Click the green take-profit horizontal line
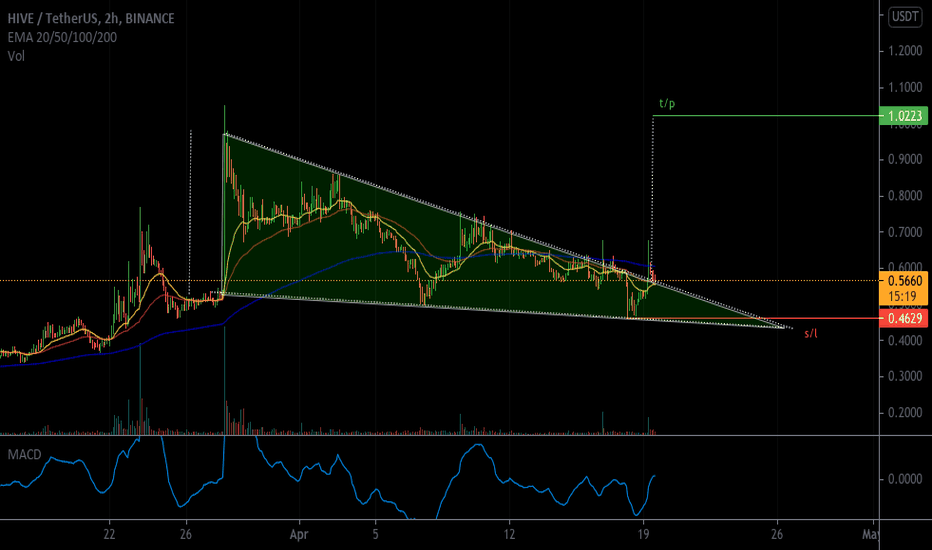The width and height of the screenshot is (932, 550). pos(766,115)
